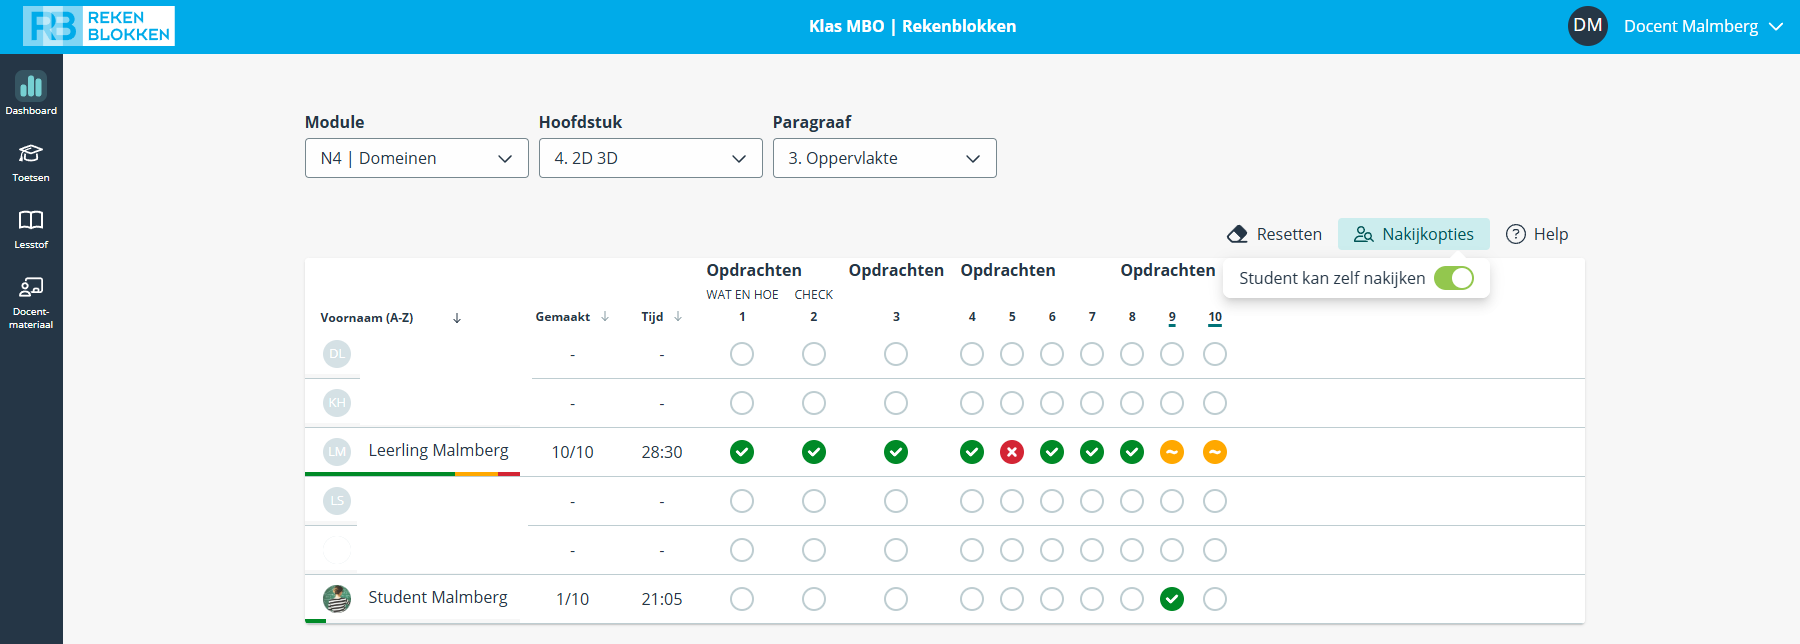The image size is (1800, 644).
Task: Sort by the Gemaakt column arrow
Action: pyautogui.click(x=605, y=317)
